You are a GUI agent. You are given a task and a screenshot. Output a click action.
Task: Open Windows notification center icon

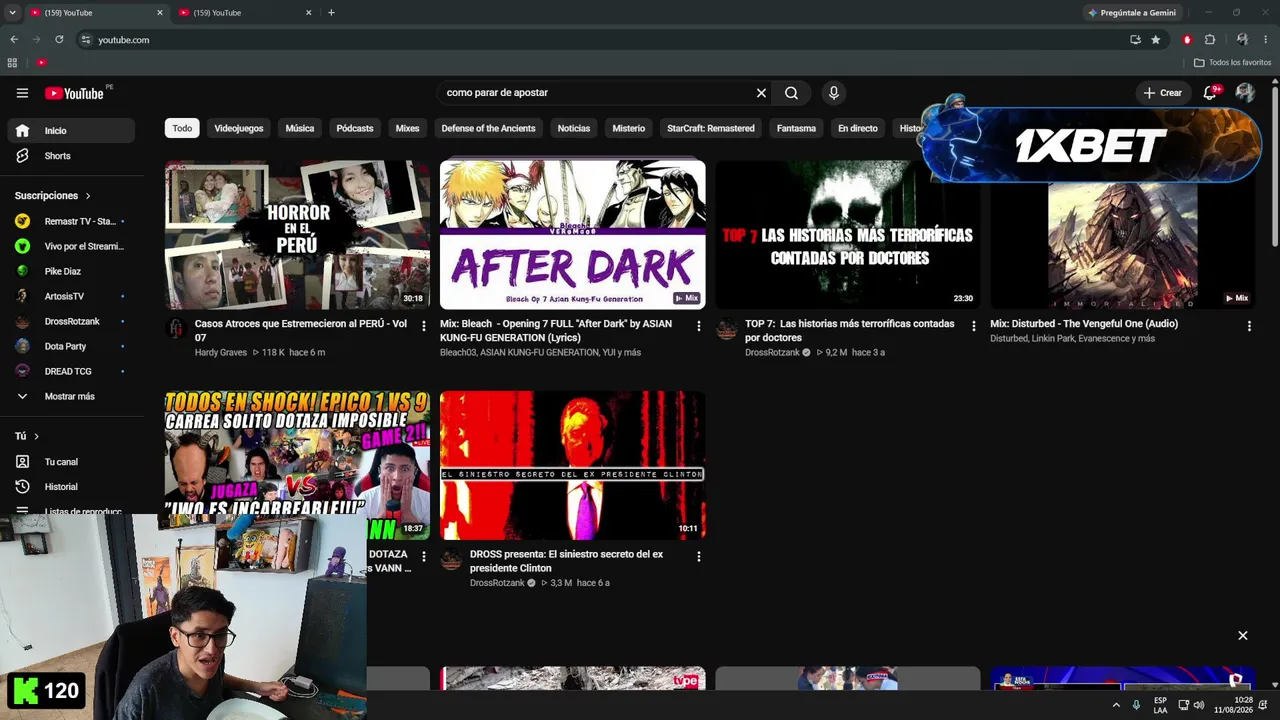click(x=1264, y=705)
